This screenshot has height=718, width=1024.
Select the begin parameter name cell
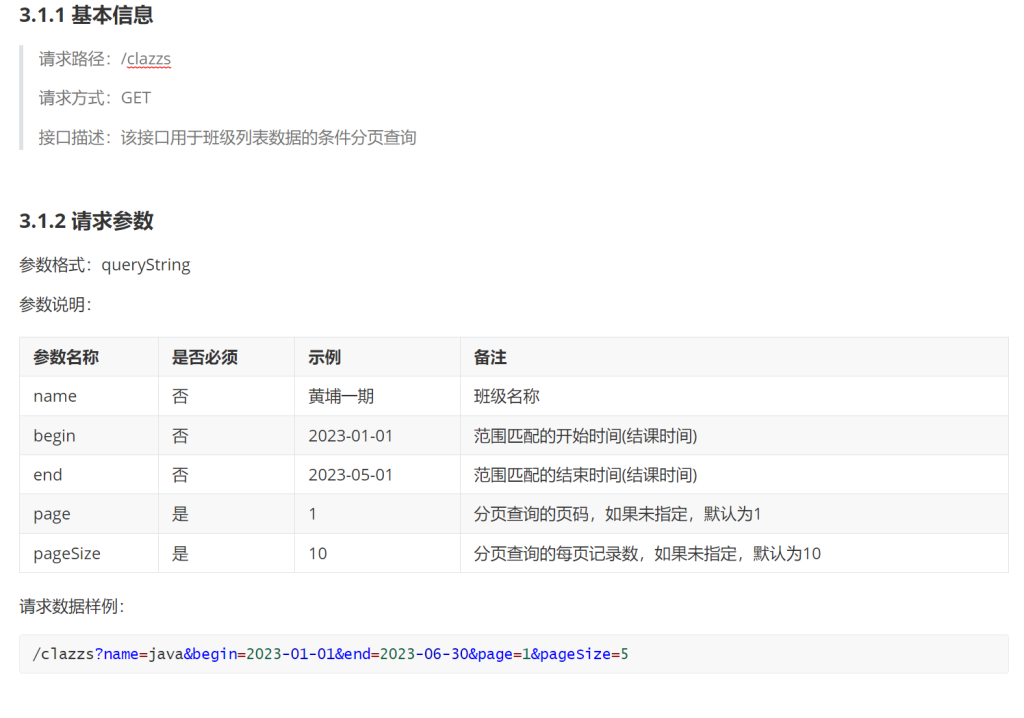coord(54,436)
